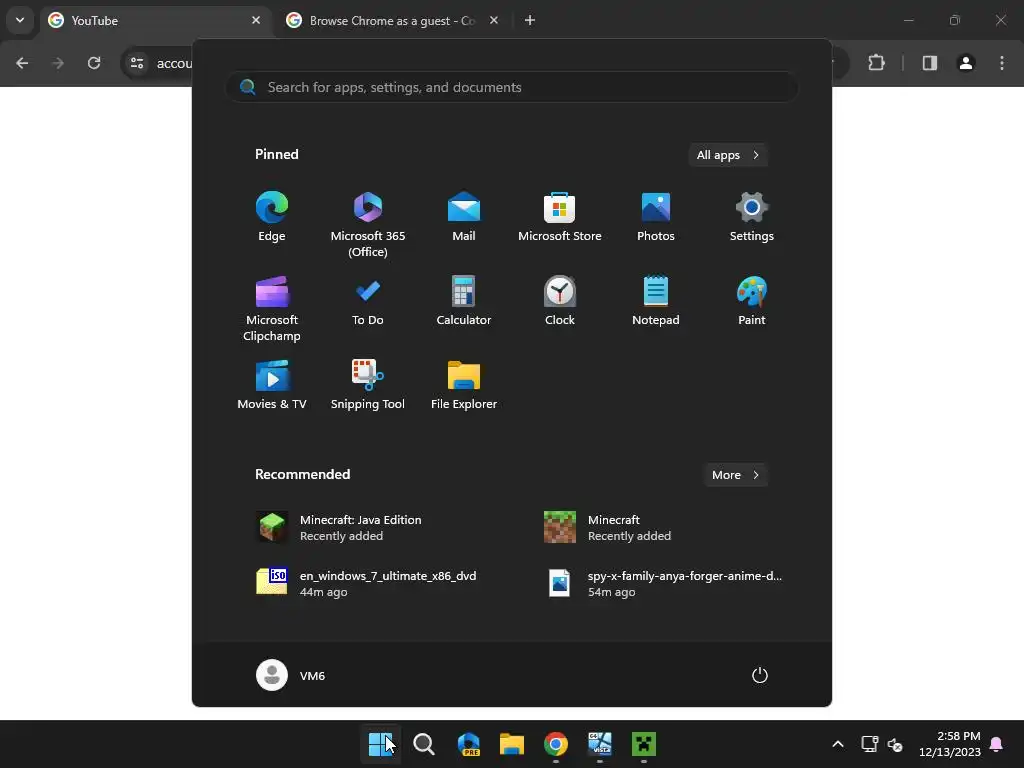Open the Chrome profile menu
This screenshot has width=1024, height=768.
(966, 63)
